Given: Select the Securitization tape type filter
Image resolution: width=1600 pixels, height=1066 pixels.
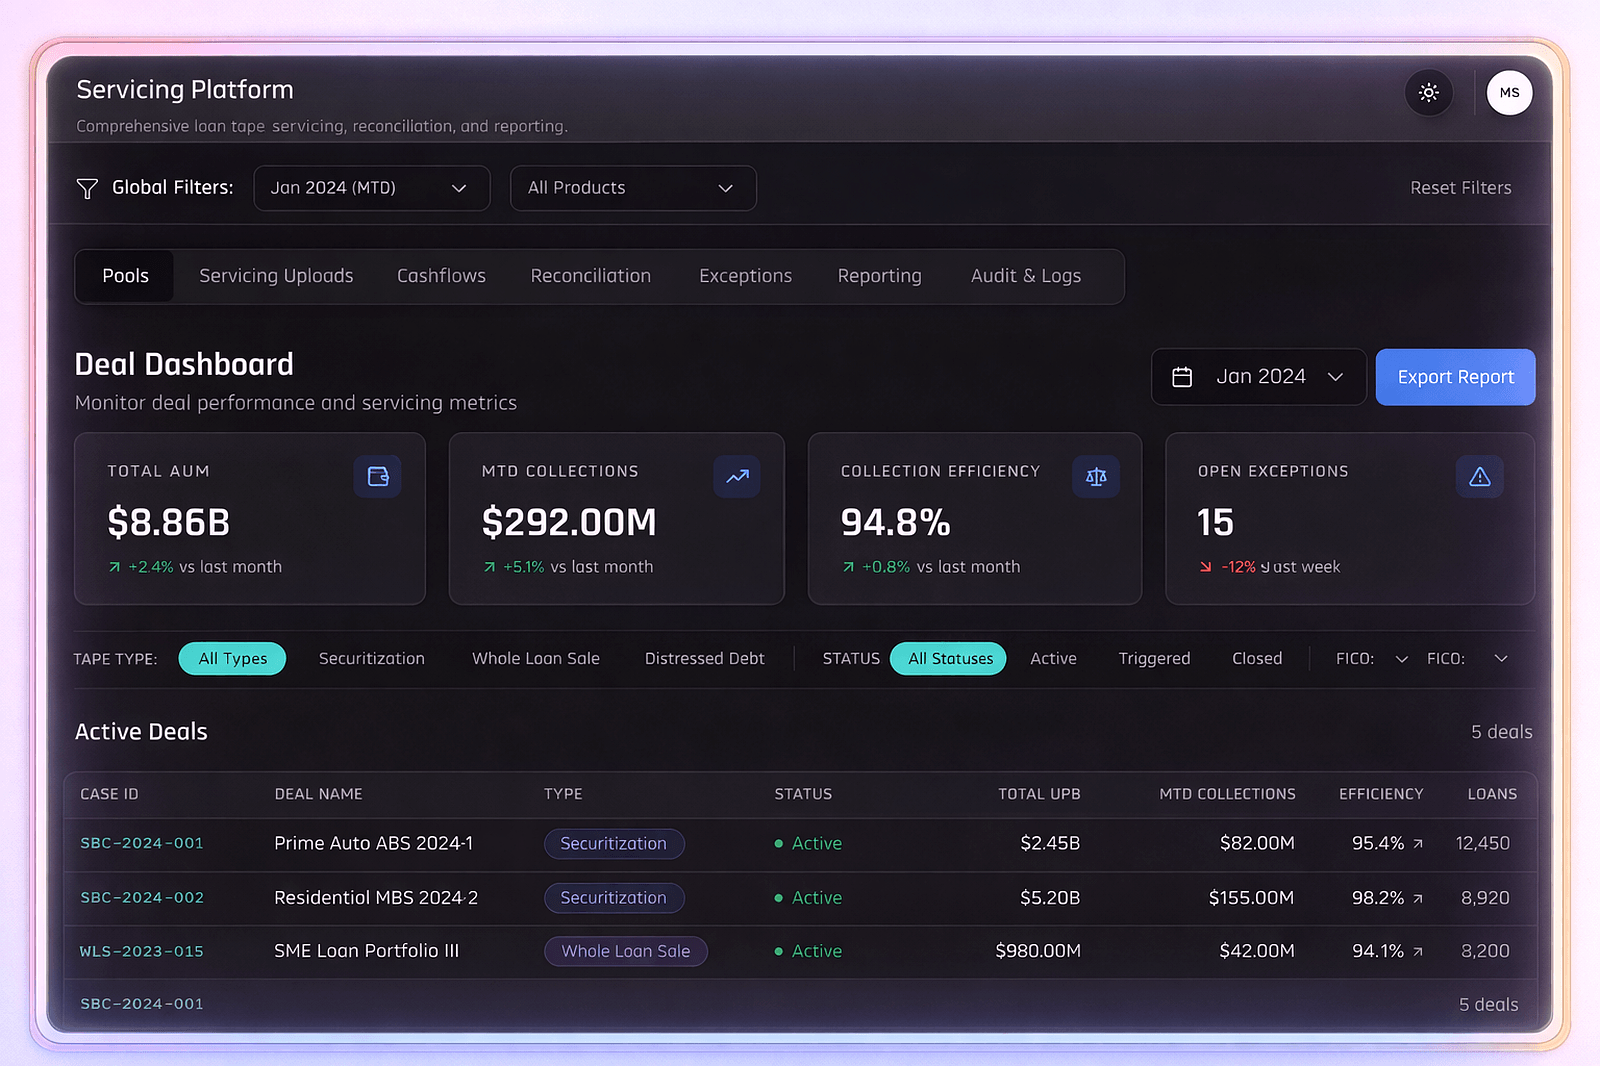Looking at the screenshot, I should (x=371, y=659).
